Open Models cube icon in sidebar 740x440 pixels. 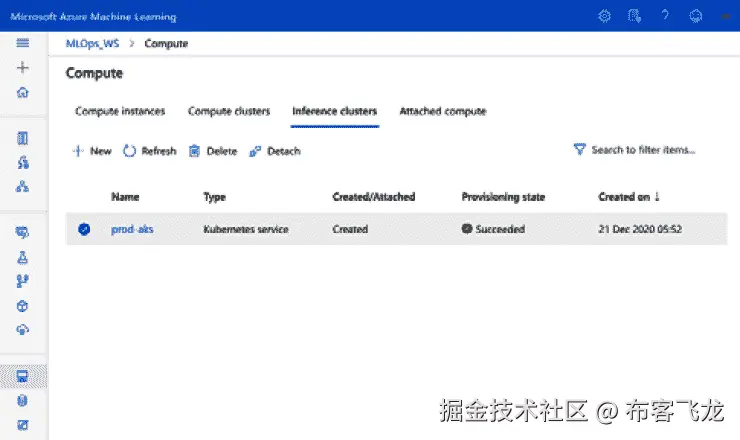(23, 306)
